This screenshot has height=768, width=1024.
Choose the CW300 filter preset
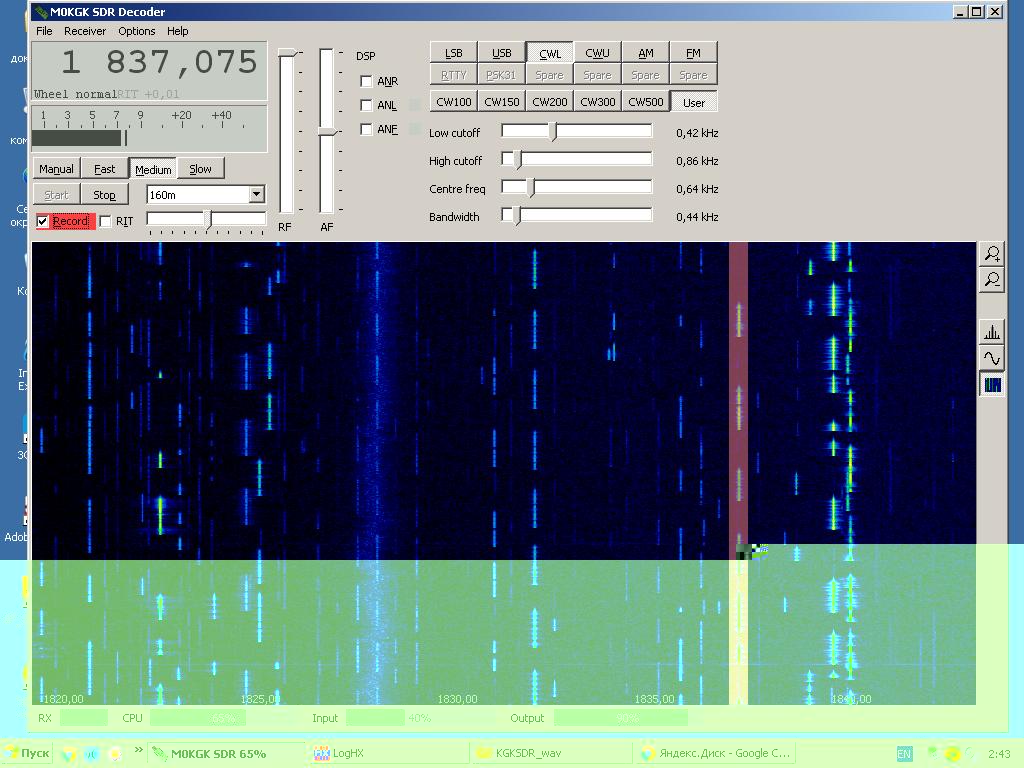(597, 102)
